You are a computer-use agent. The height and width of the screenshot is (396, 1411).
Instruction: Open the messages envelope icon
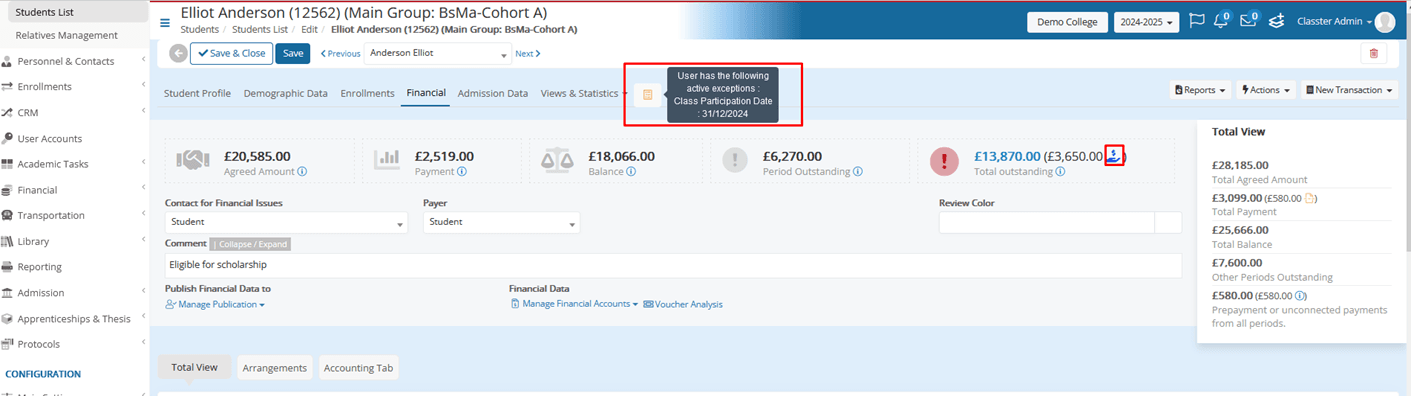tap(1247, 21)
